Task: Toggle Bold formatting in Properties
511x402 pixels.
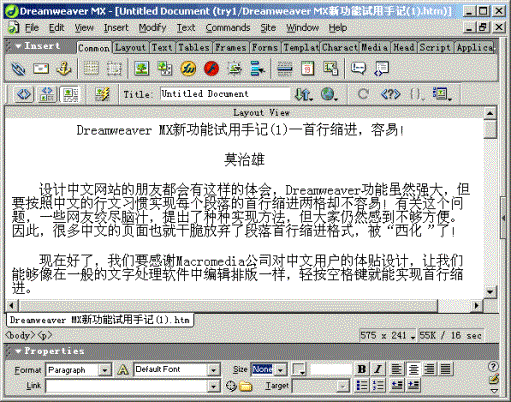Action: coord(361,369)
